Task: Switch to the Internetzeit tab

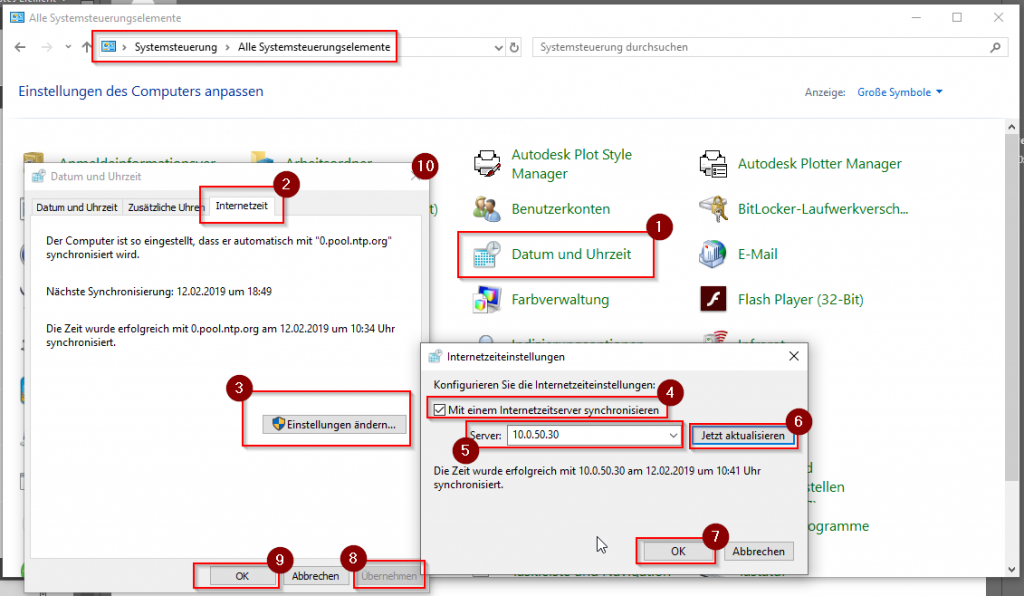Action: point(242,207)
